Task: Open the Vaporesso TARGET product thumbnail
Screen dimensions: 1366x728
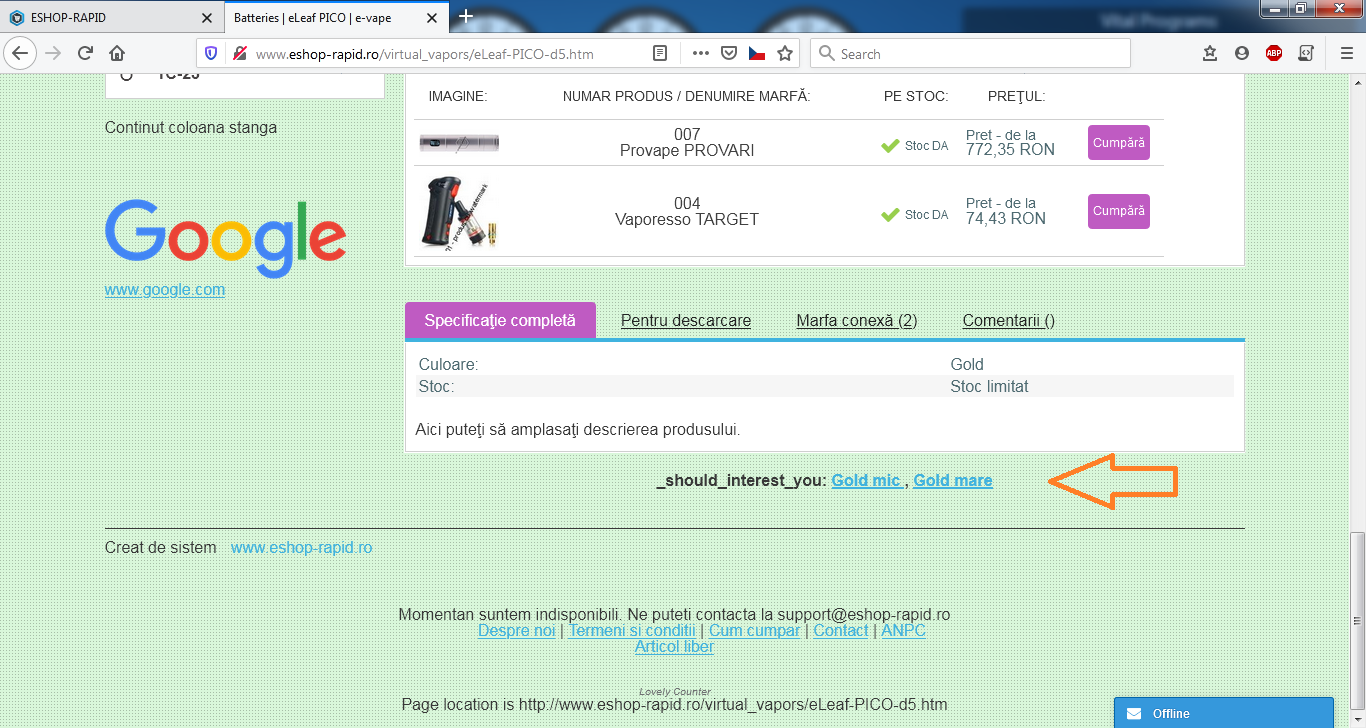Action: [x=459, y=211]
